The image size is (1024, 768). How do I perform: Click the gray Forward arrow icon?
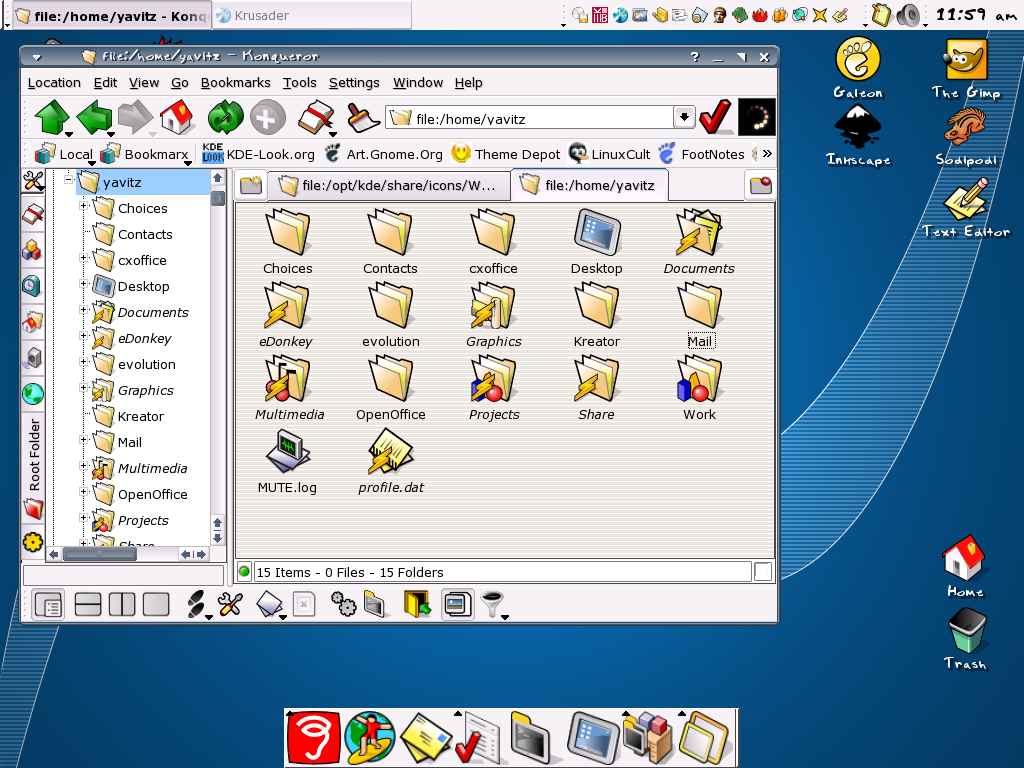pos(135,118)
